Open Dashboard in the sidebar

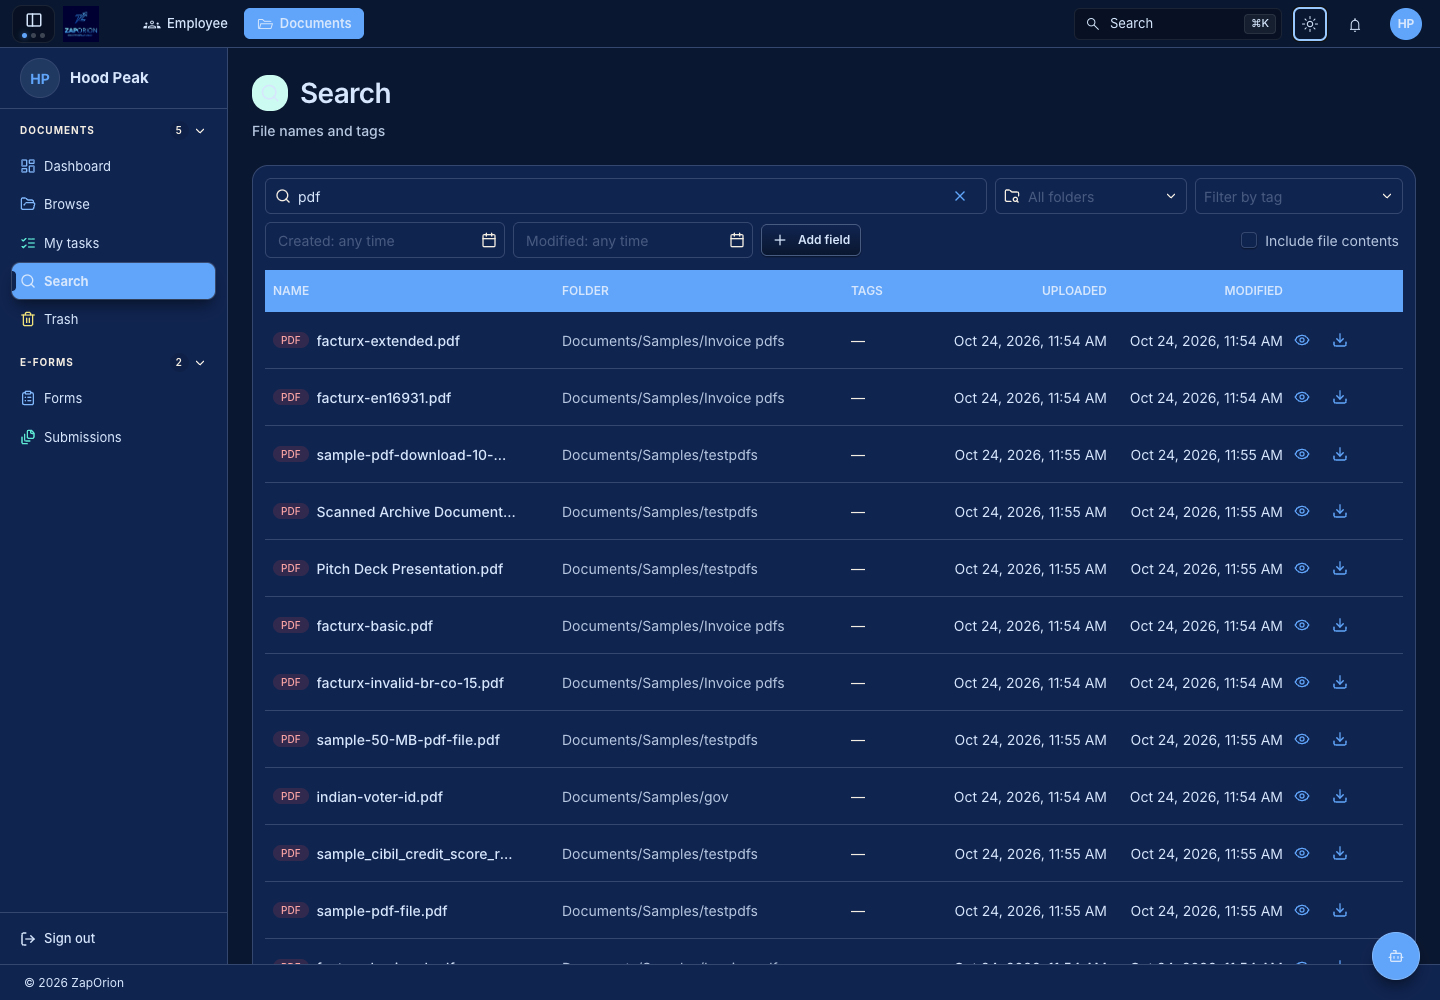coord(113,166)
